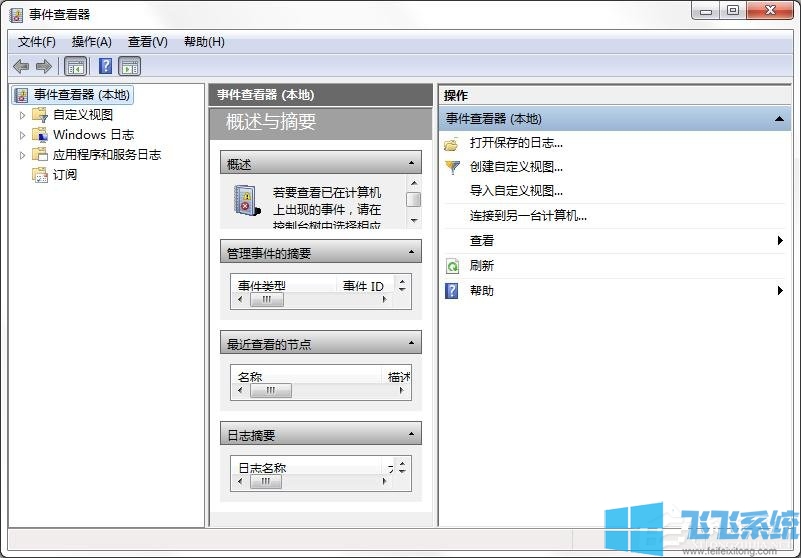The width and height of the screenshot is (801, 558).
Task: Collapse the 概述 section
Action: pos(411,163)
